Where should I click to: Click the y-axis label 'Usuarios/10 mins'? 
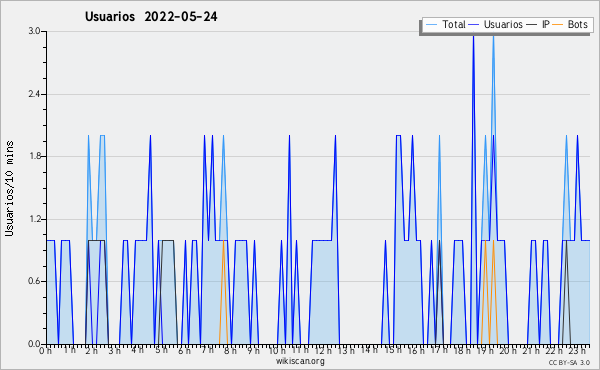[9, 188]
